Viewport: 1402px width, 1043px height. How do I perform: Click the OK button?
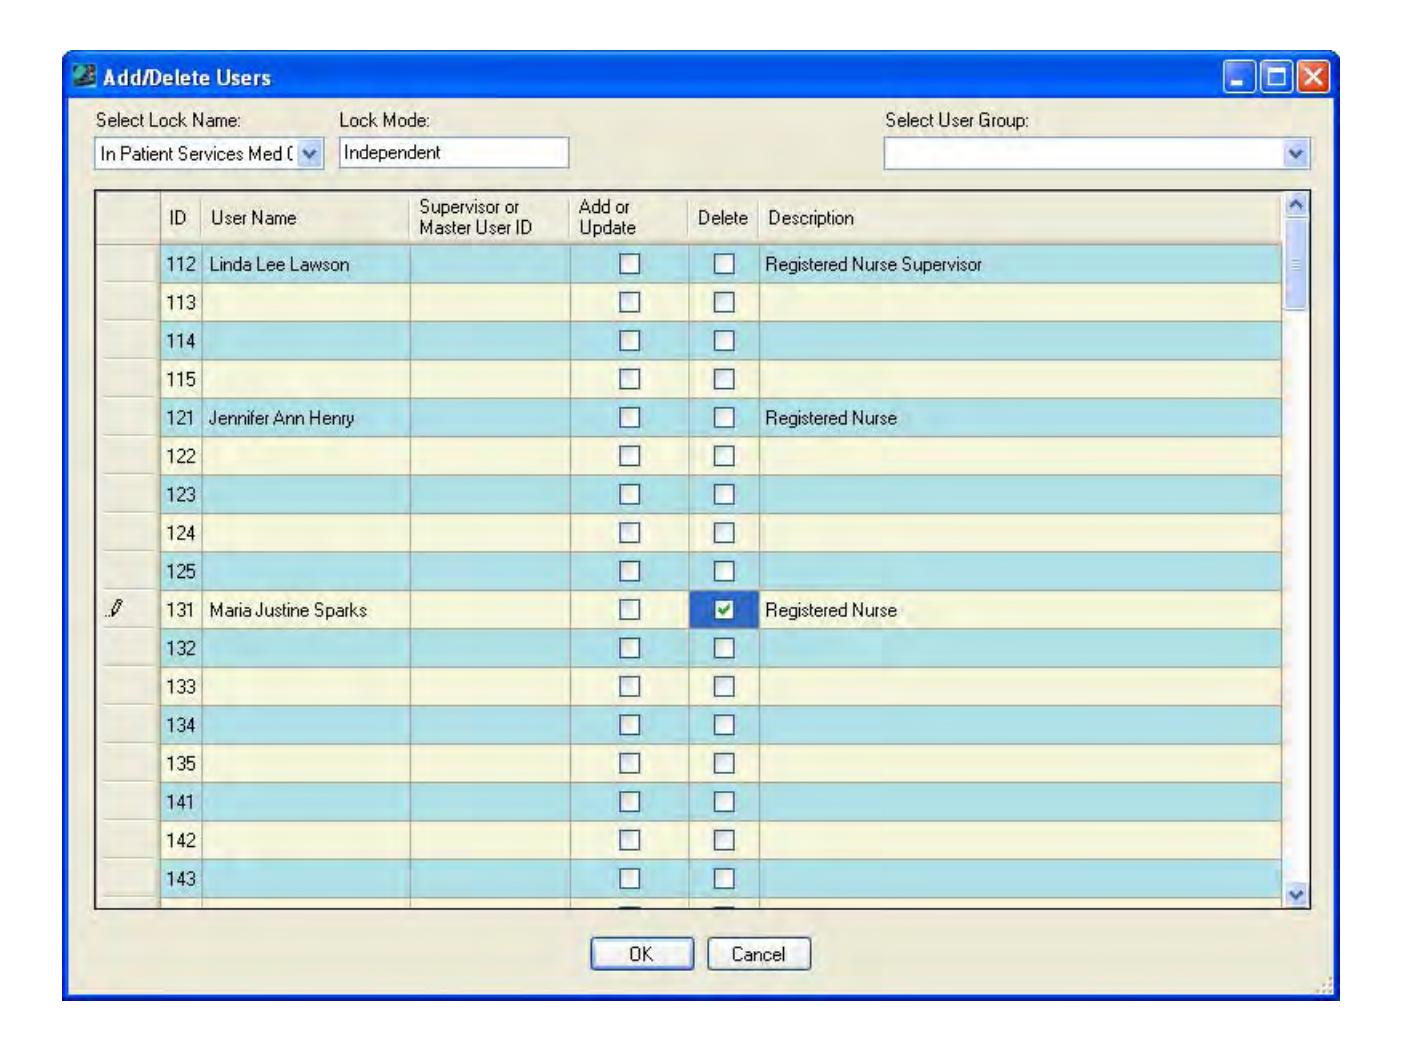tap(641, 954)
